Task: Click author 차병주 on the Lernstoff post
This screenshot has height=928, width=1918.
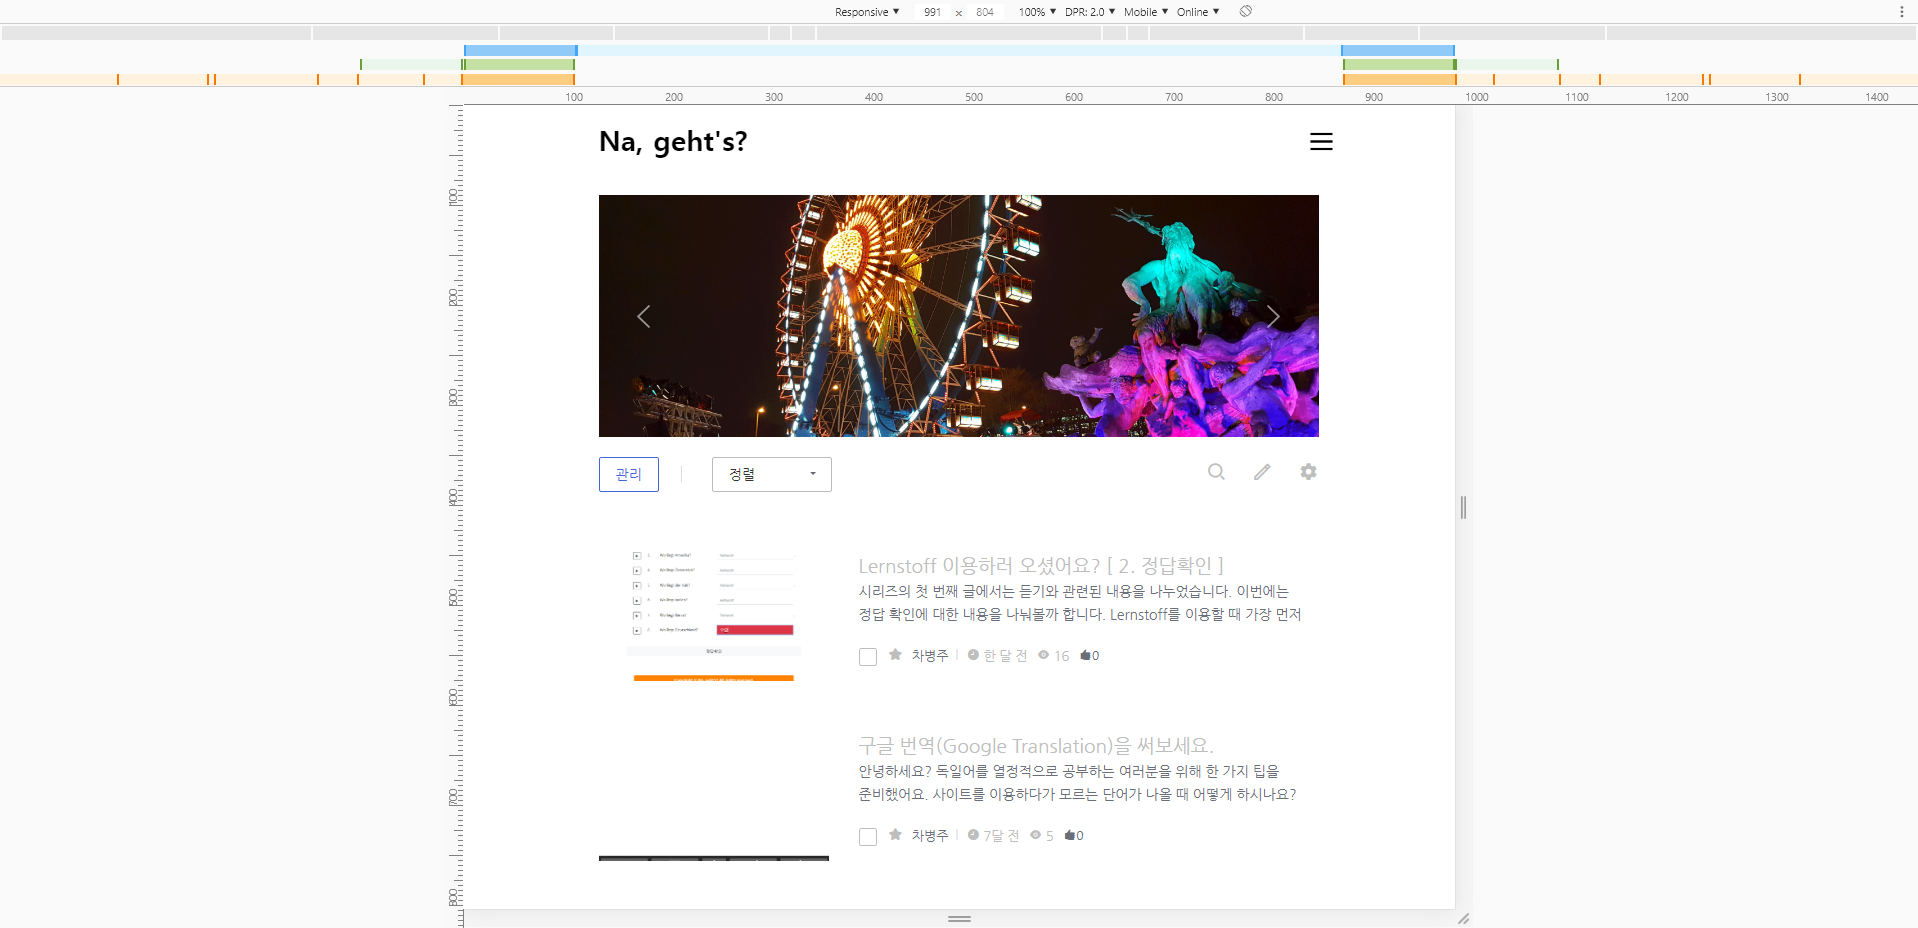Action: (x=930, y=656)
